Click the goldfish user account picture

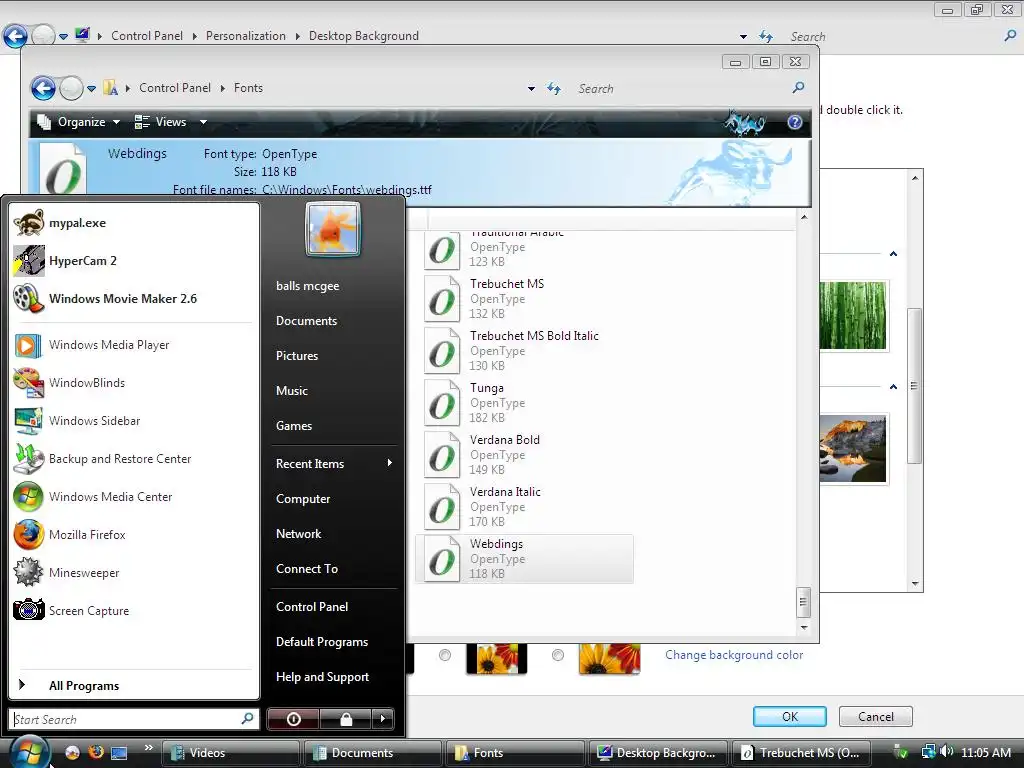332,229
